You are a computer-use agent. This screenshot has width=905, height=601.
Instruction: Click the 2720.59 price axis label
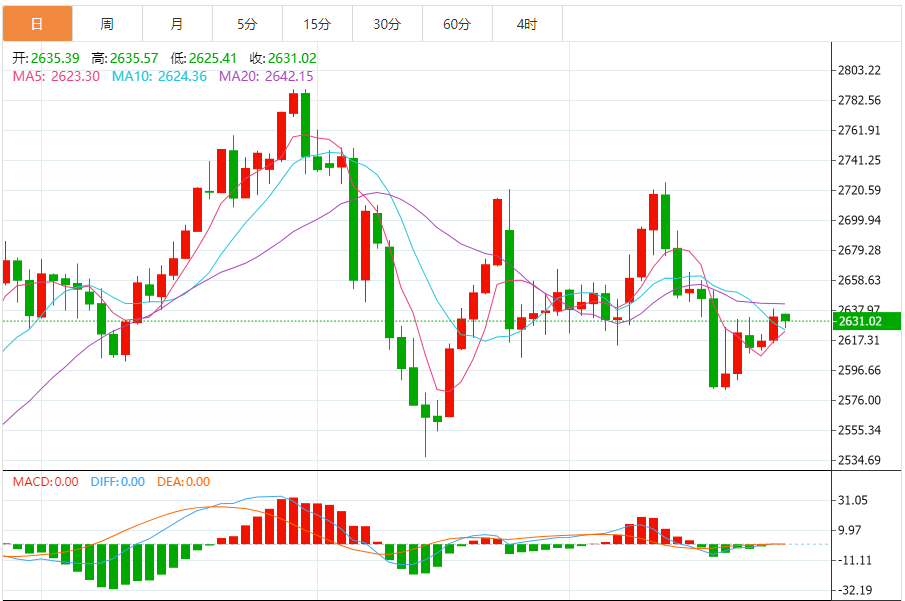pos(859,191)
